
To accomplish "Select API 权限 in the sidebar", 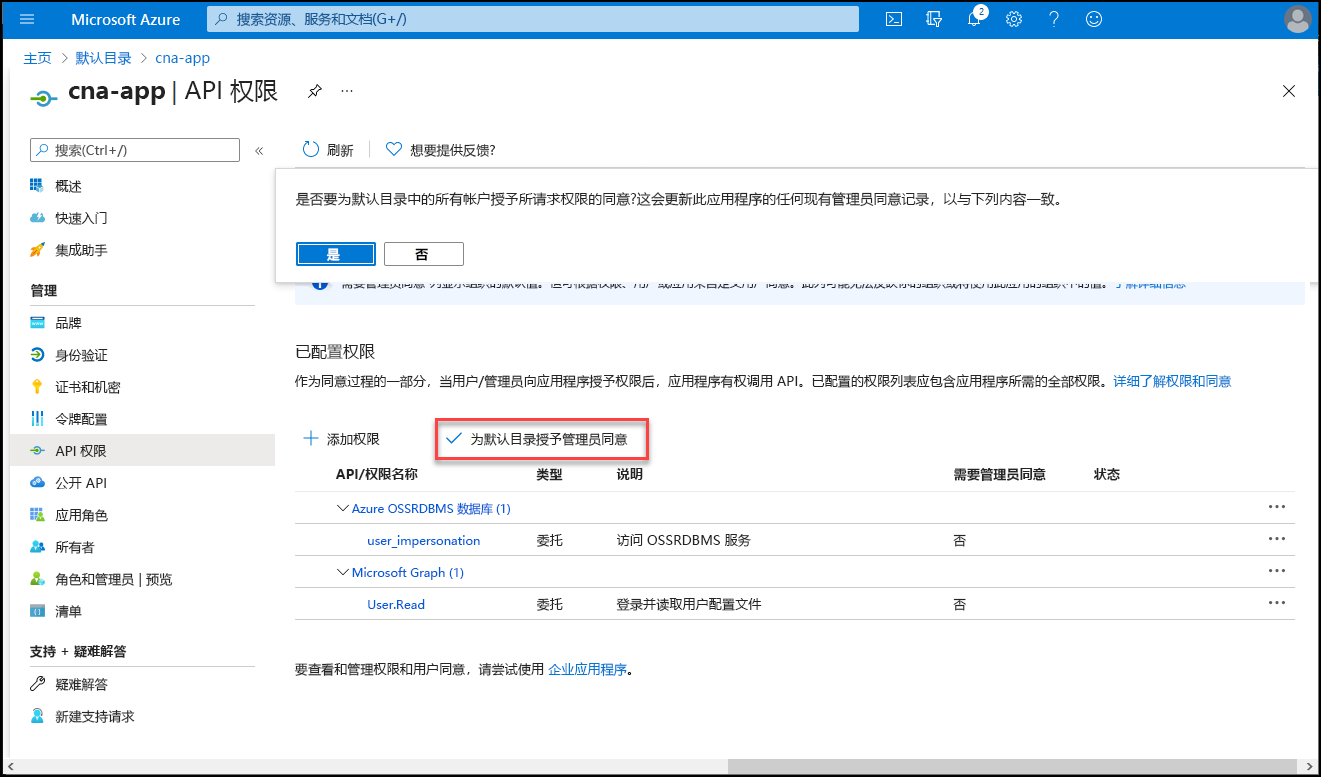I will 142,451.
